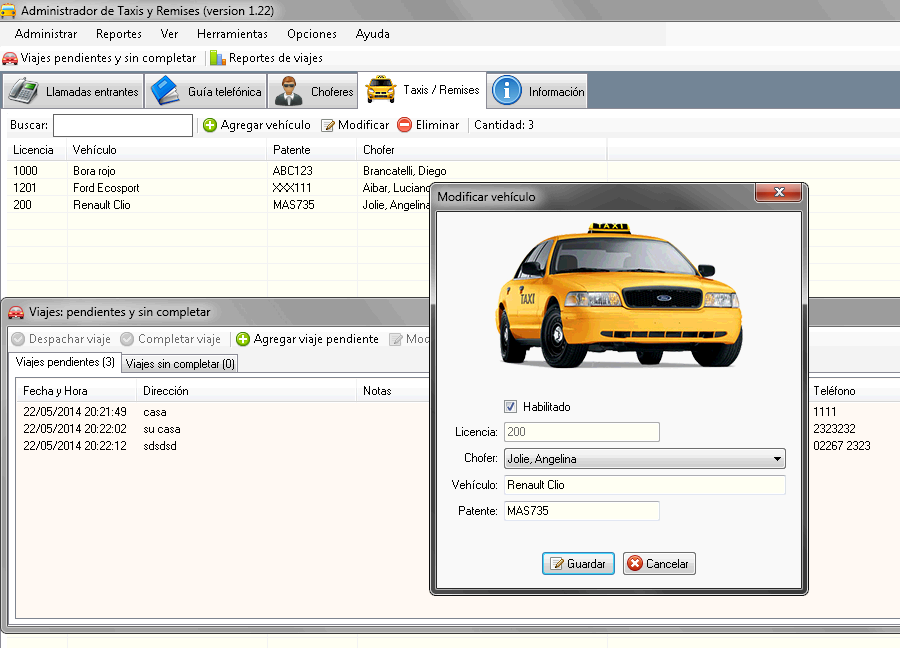Open the Ayuda menu
The height and width of the screenshot is (648, 900).
pos(373,34)
